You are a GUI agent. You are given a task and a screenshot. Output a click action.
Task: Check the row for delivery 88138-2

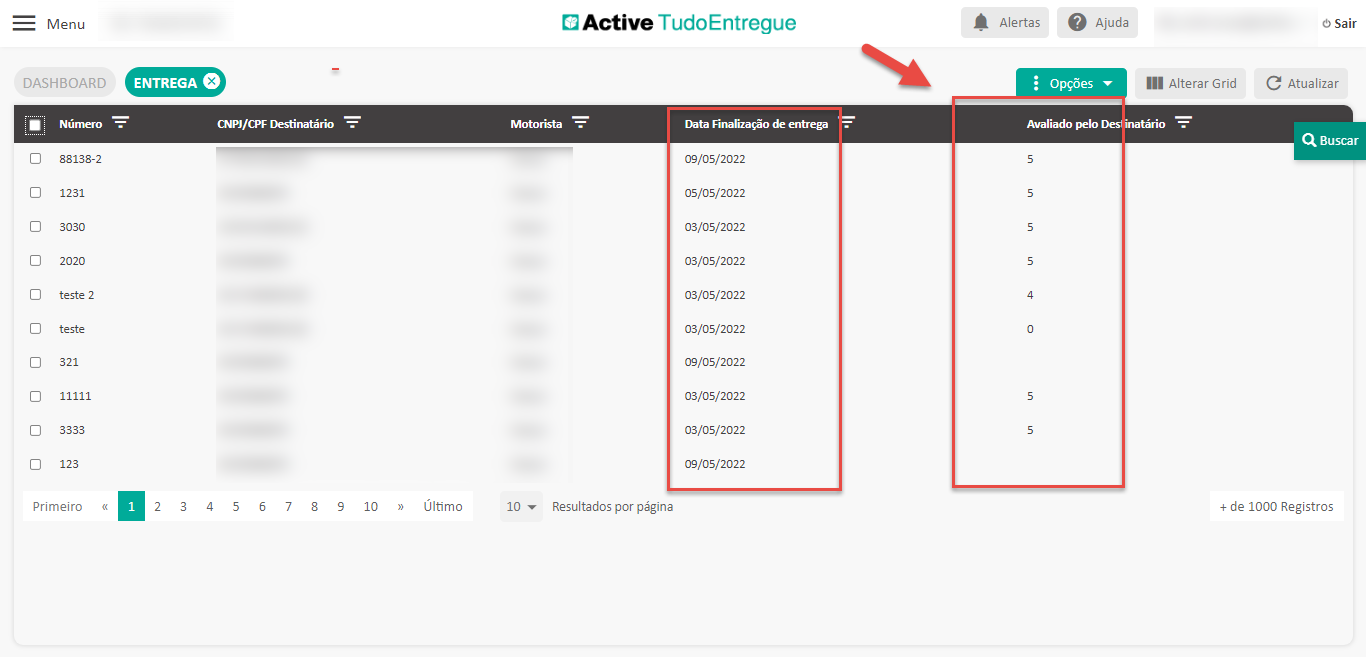tap(35, 159)
